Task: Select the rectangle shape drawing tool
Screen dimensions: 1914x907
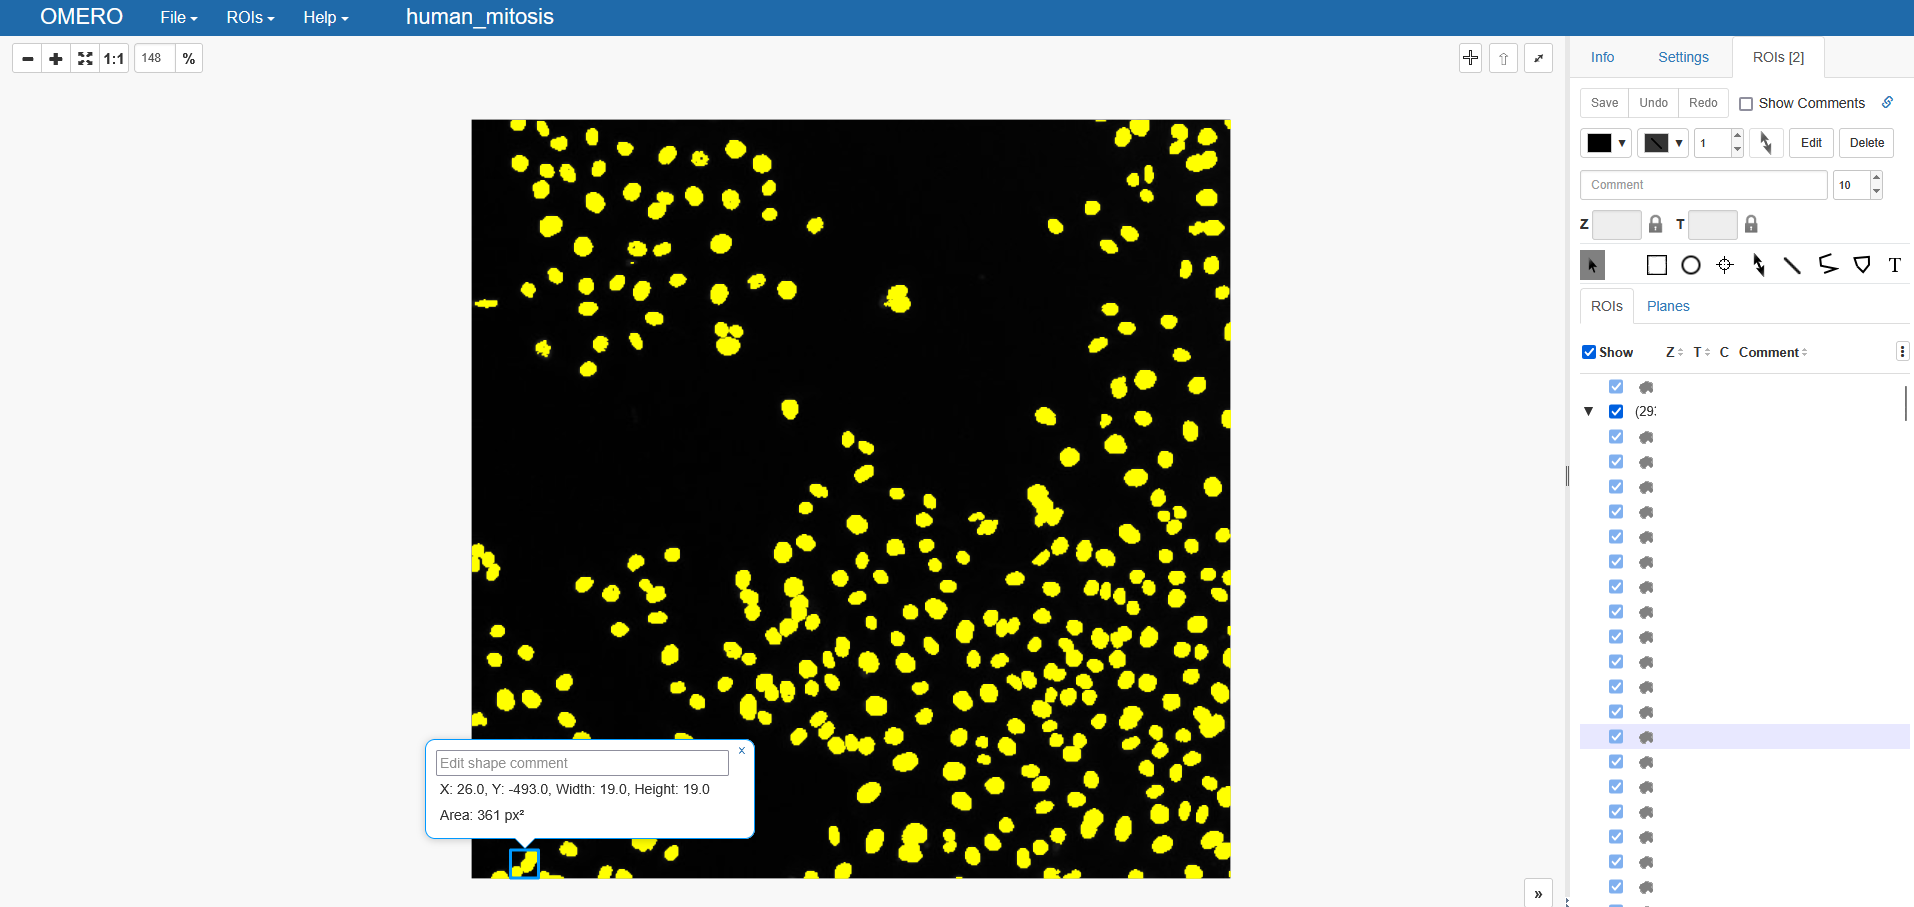Action: (1656, 265)
